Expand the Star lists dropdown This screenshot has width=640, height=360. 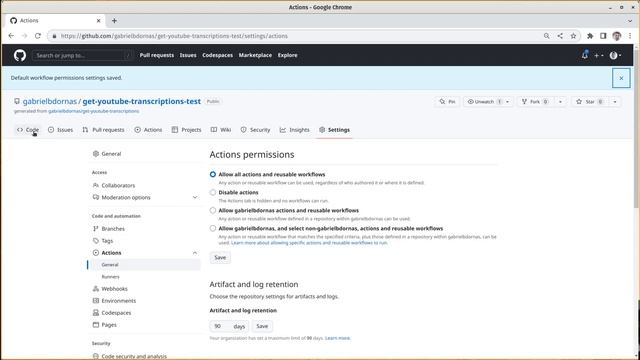click(x=615, y=102)
